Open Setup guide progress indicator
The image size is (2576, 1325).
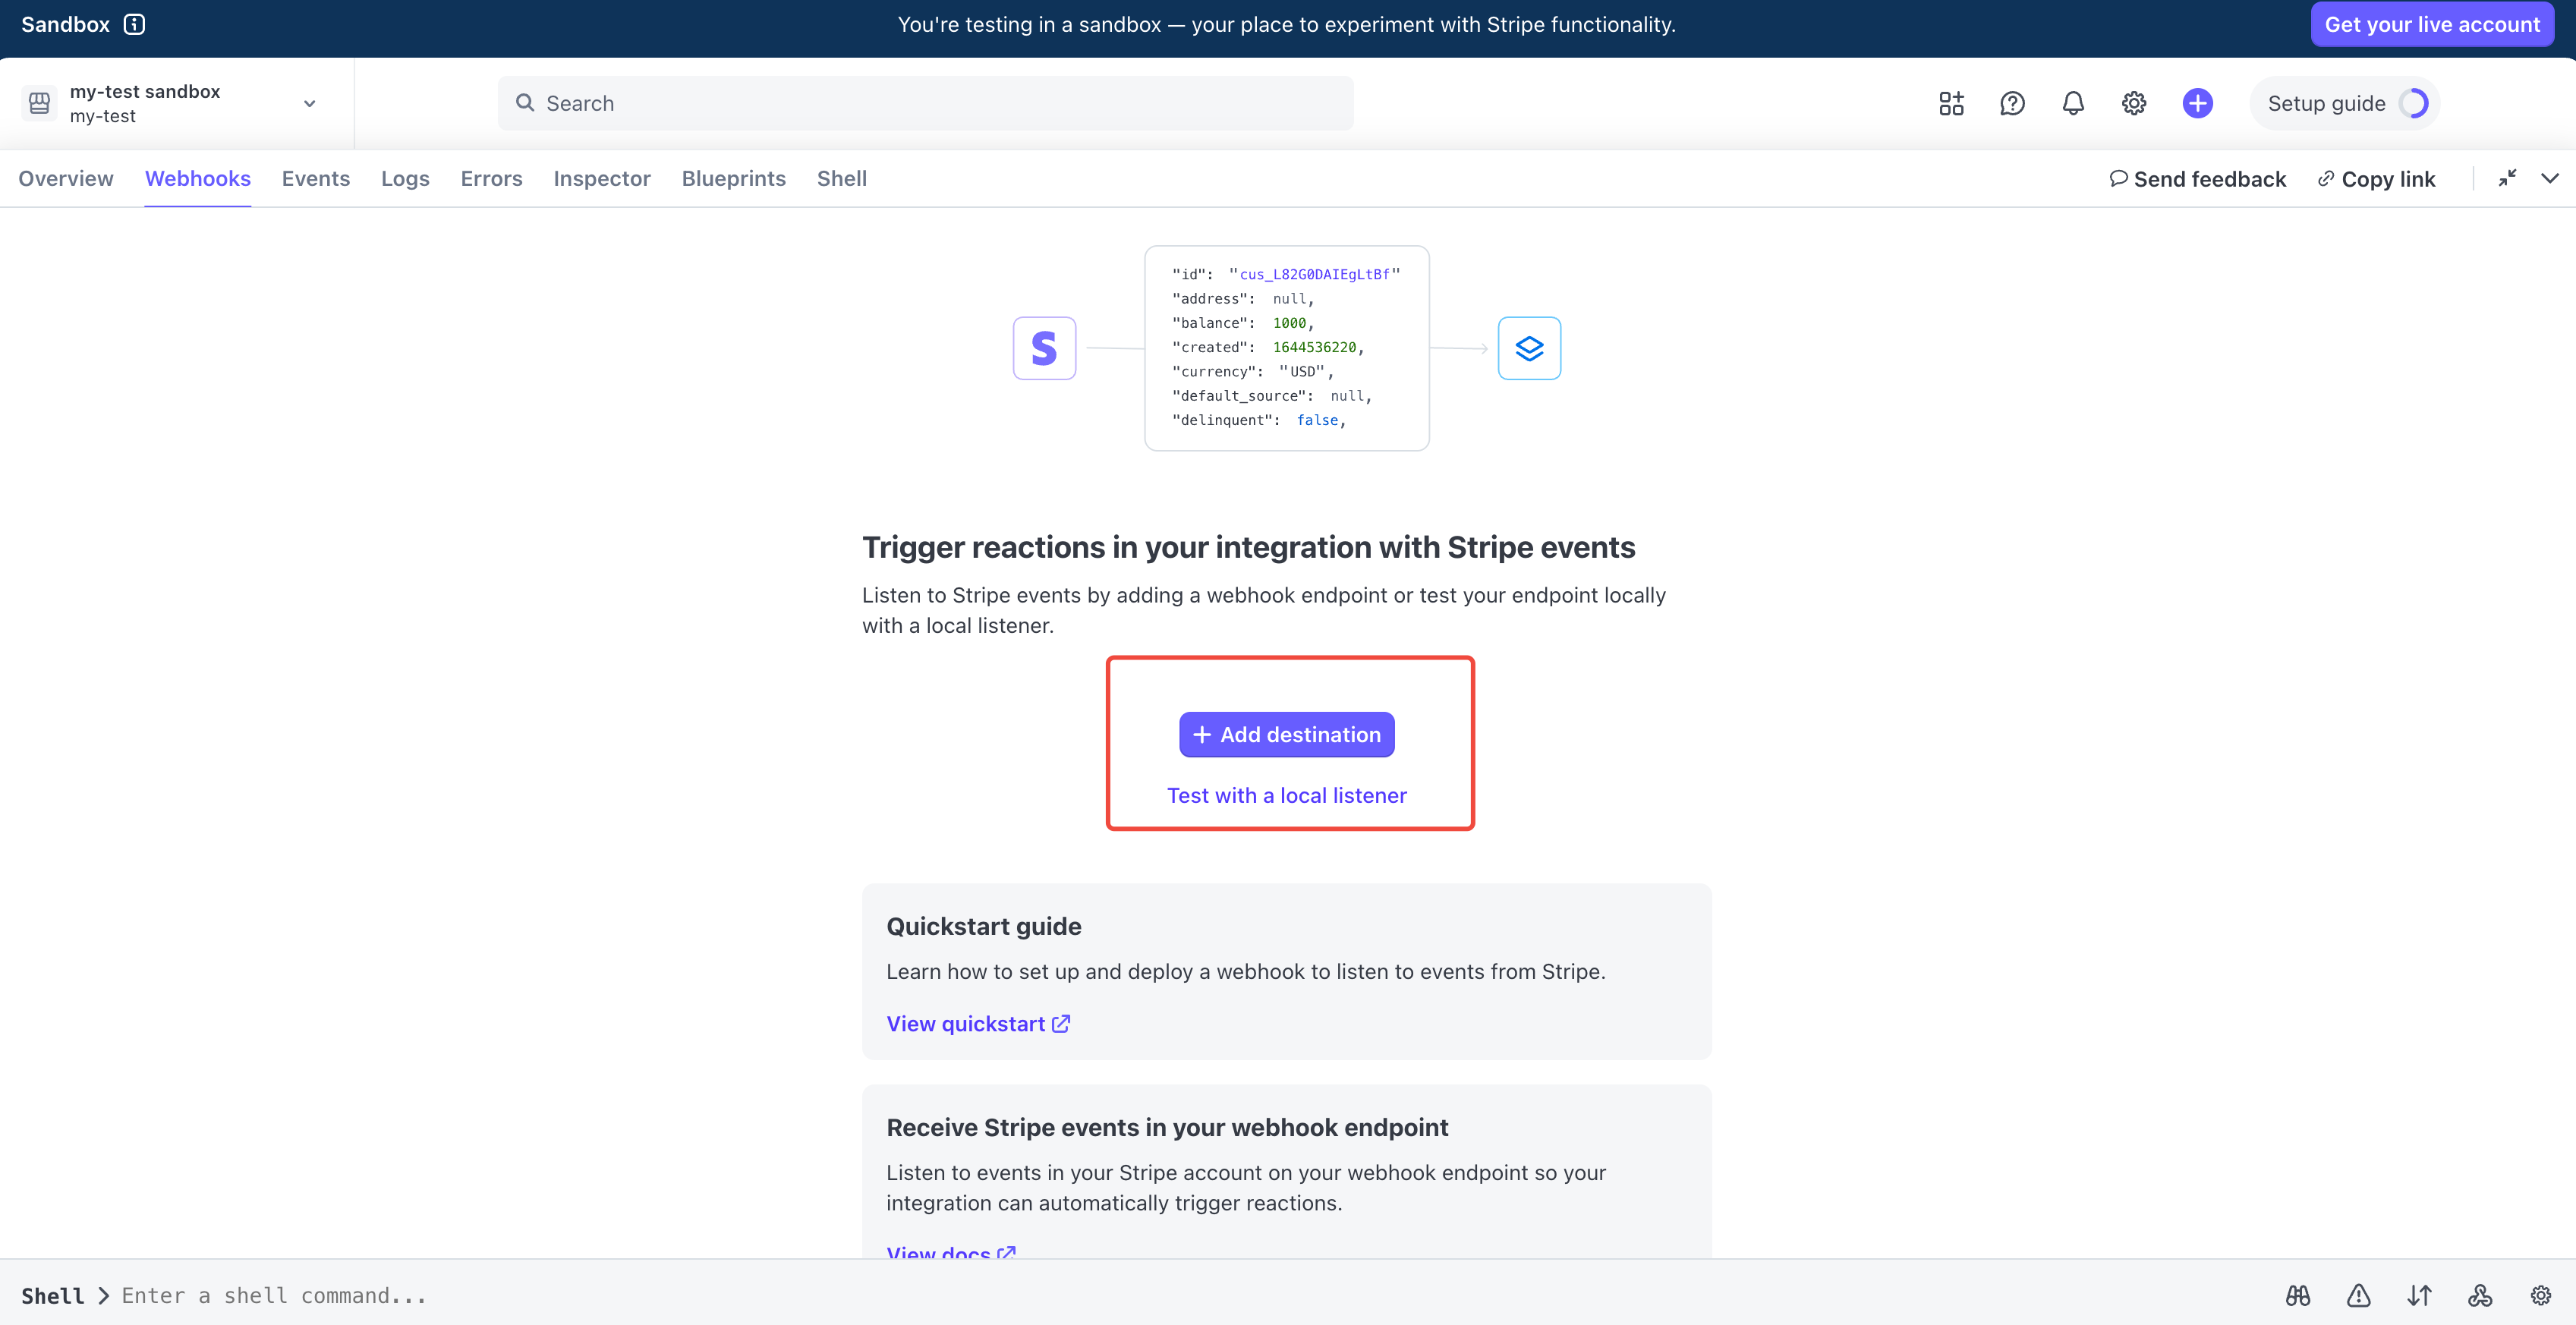[x=2344, y=103]
